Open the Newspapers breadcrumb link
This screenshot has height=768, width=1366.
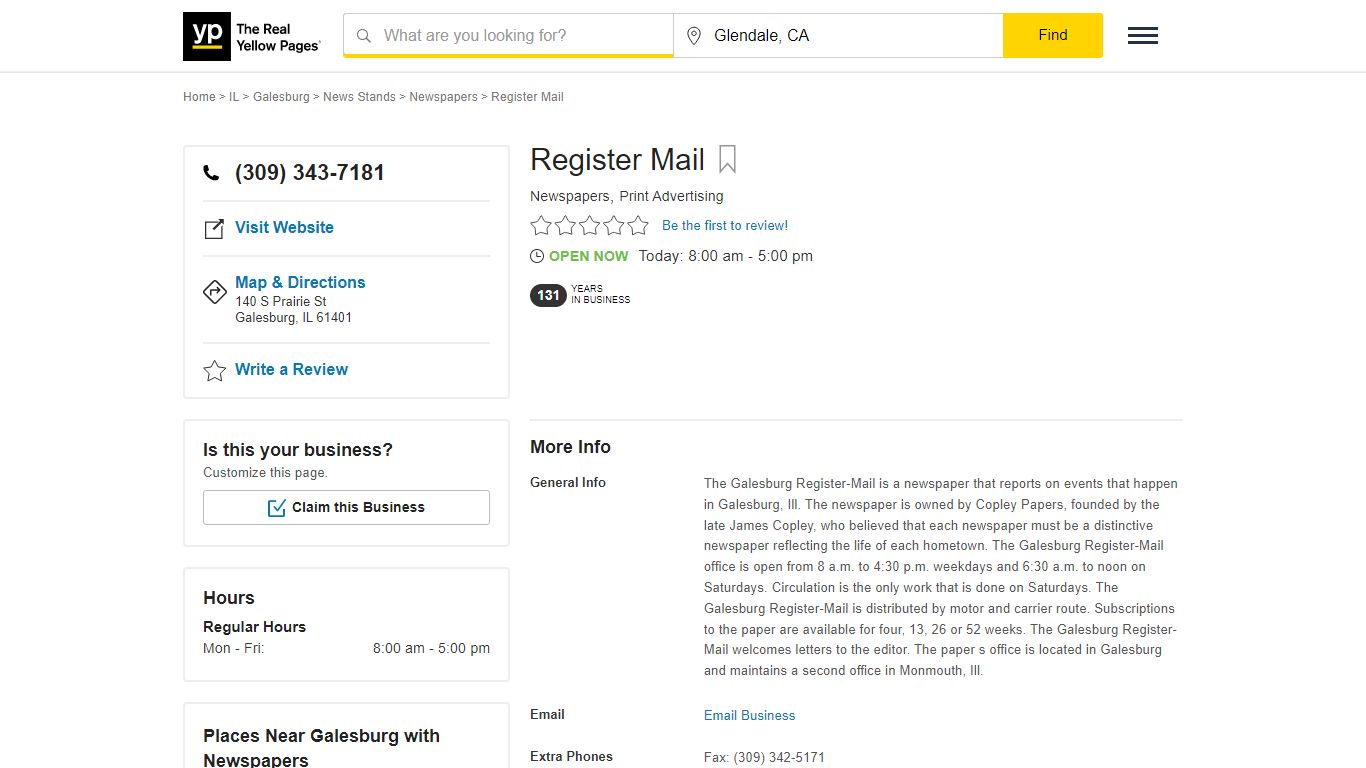point(443,97)
